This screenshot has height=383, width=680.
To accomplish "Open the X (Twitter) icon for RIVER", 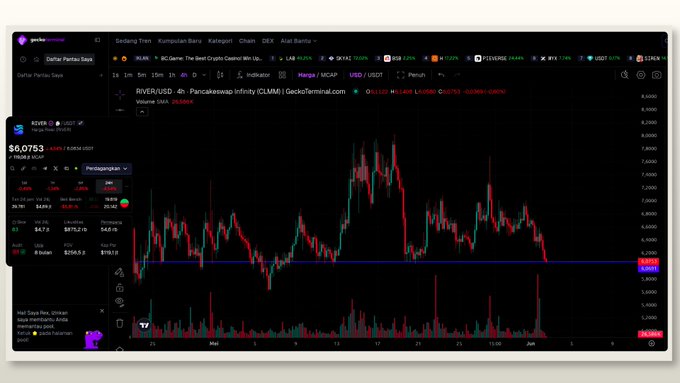I will [x=56, y=168].
